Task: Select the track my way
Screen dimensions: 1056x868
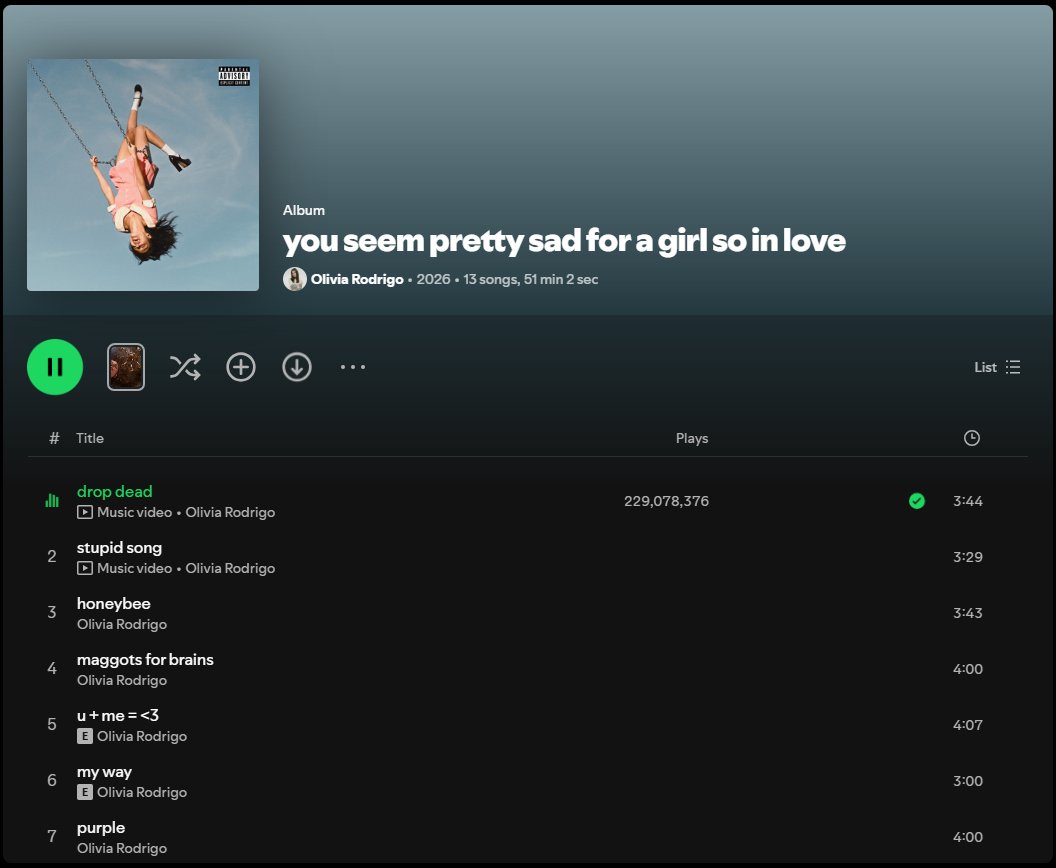Action: (x=104, y=772)
